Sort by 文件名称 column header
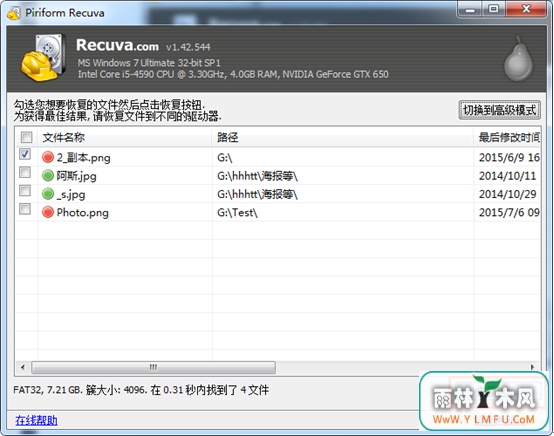This screenshot has height=436, width=554. 125,137
